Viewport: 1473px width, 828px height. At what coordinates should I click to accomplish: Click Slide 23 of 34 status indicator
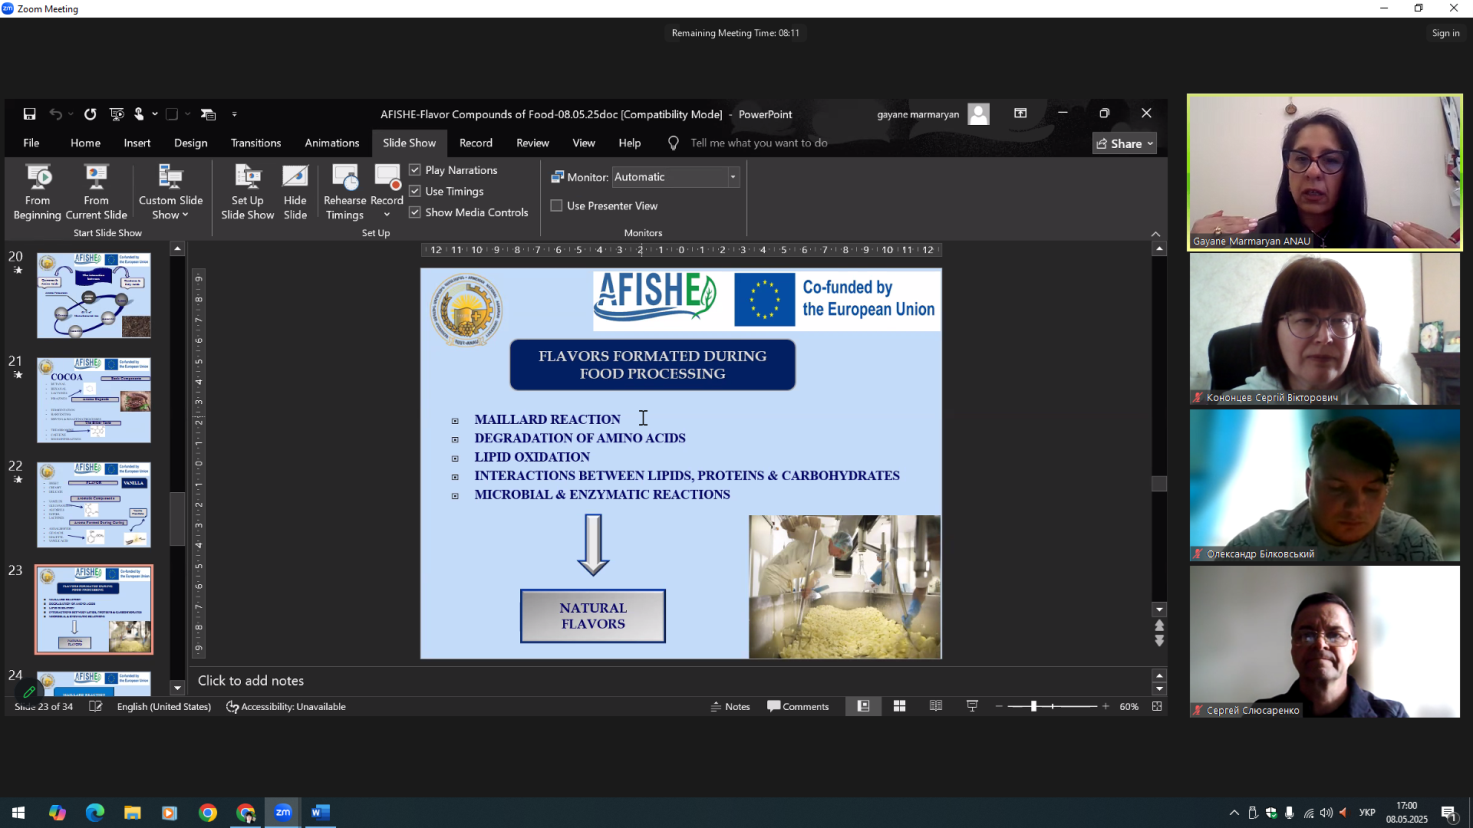44,706
